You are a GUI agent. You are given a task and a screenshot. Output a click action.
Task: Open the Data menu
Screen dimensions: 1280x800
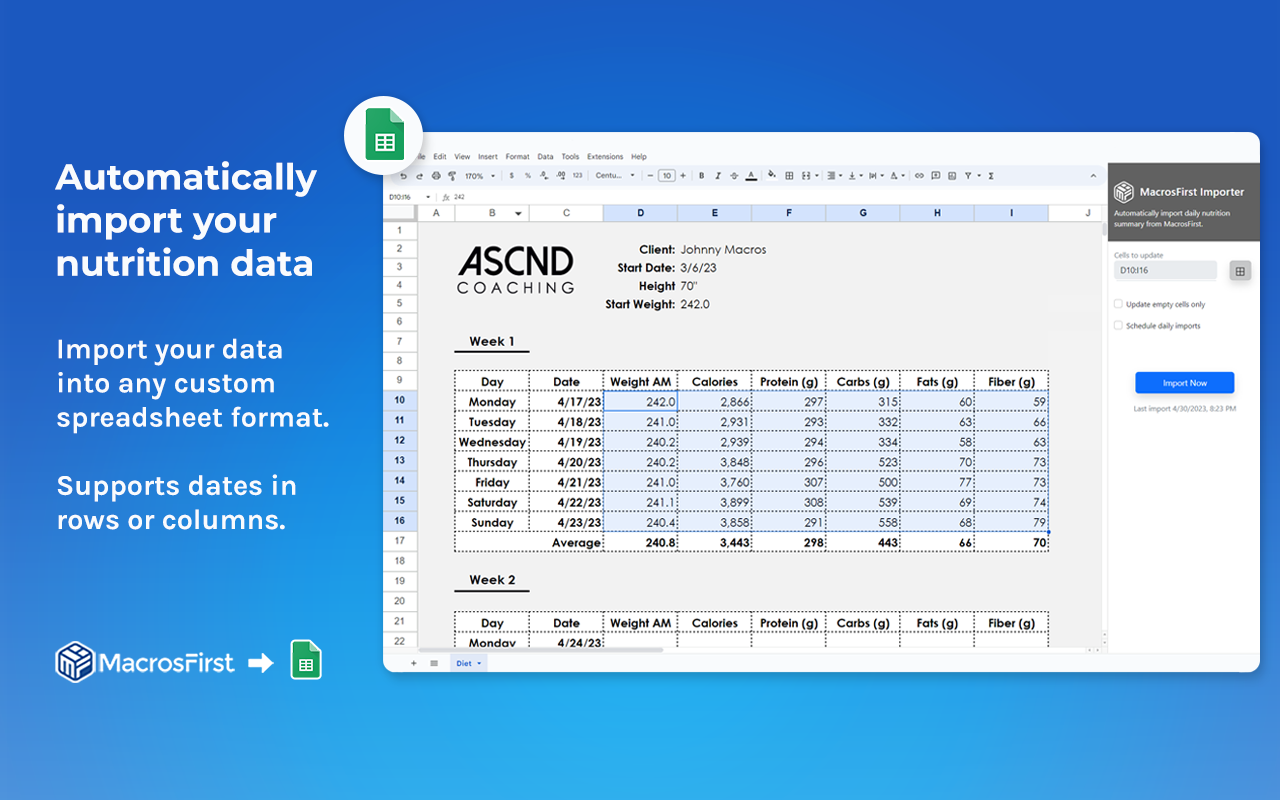545,157
